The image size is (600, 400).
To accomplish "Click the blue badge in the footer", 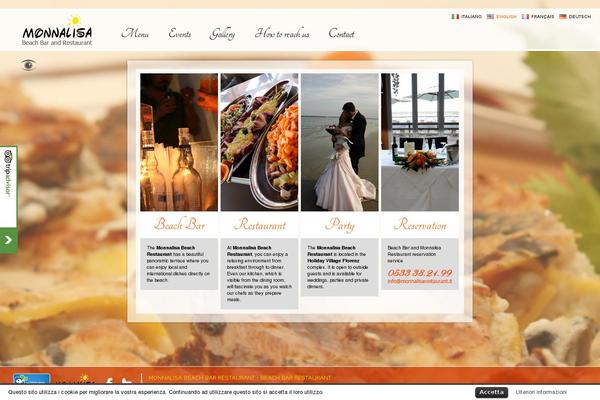I will (x=32, y=379).
